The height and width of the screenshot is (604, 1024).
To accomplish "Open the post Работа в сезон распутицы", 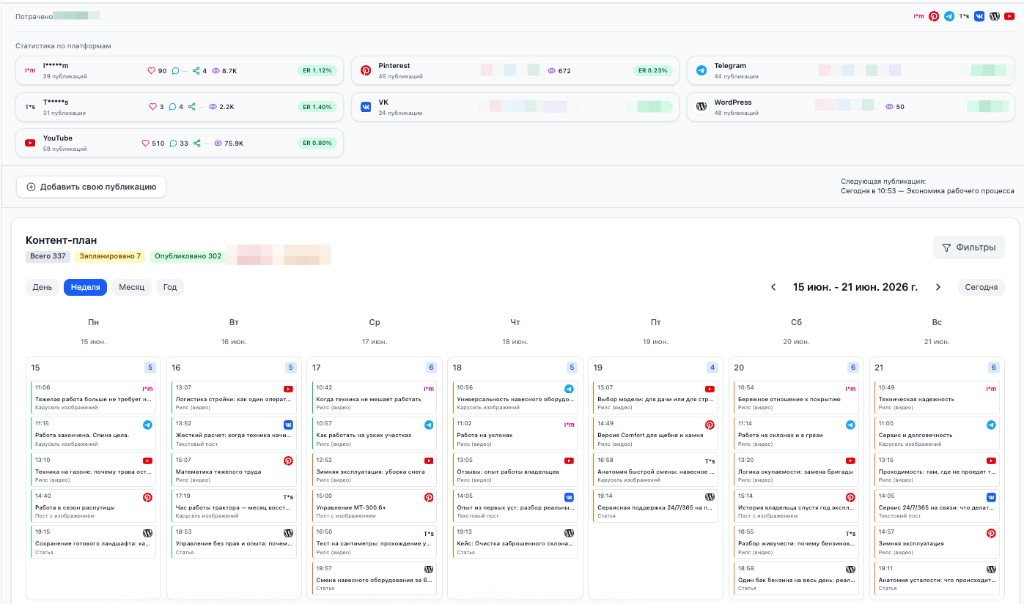I will 93,506.
